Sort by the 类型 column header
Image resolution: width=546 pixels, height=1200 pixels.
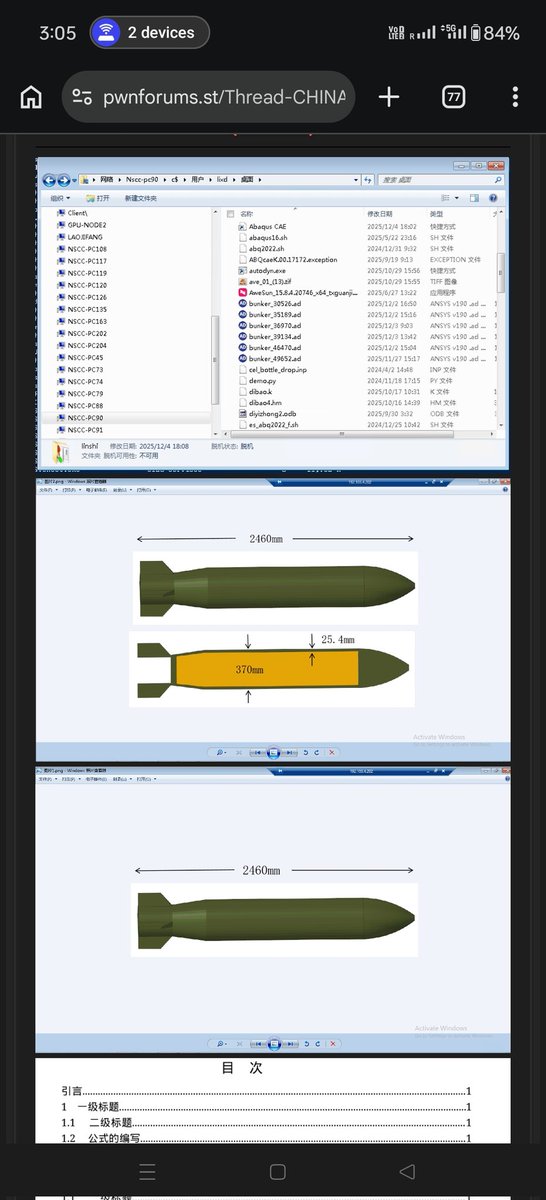(x=437, y=214)
